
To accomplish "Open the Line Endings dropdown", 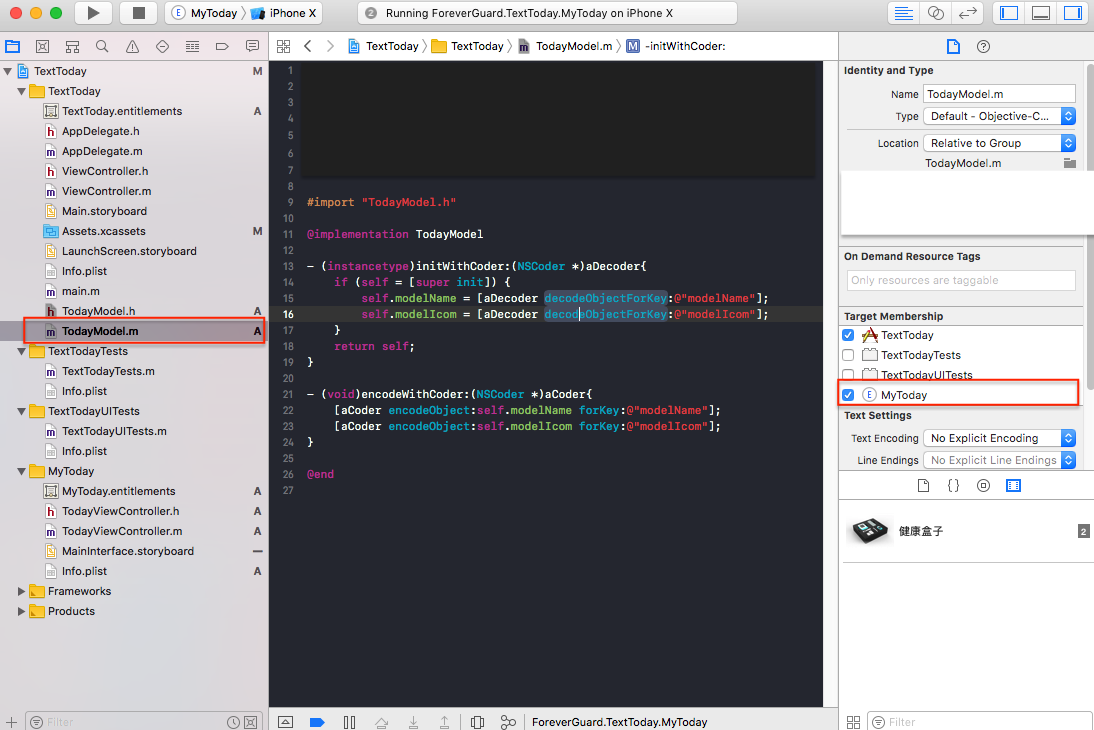I will click(x=999, y=460).
